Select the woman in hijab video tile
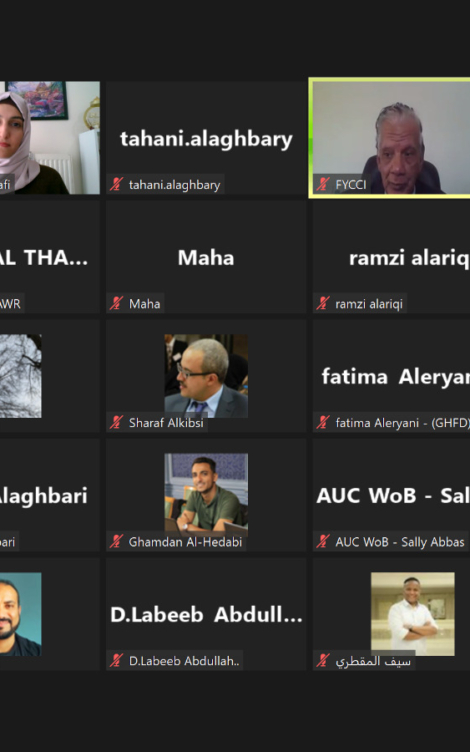 tap(50, 138)
